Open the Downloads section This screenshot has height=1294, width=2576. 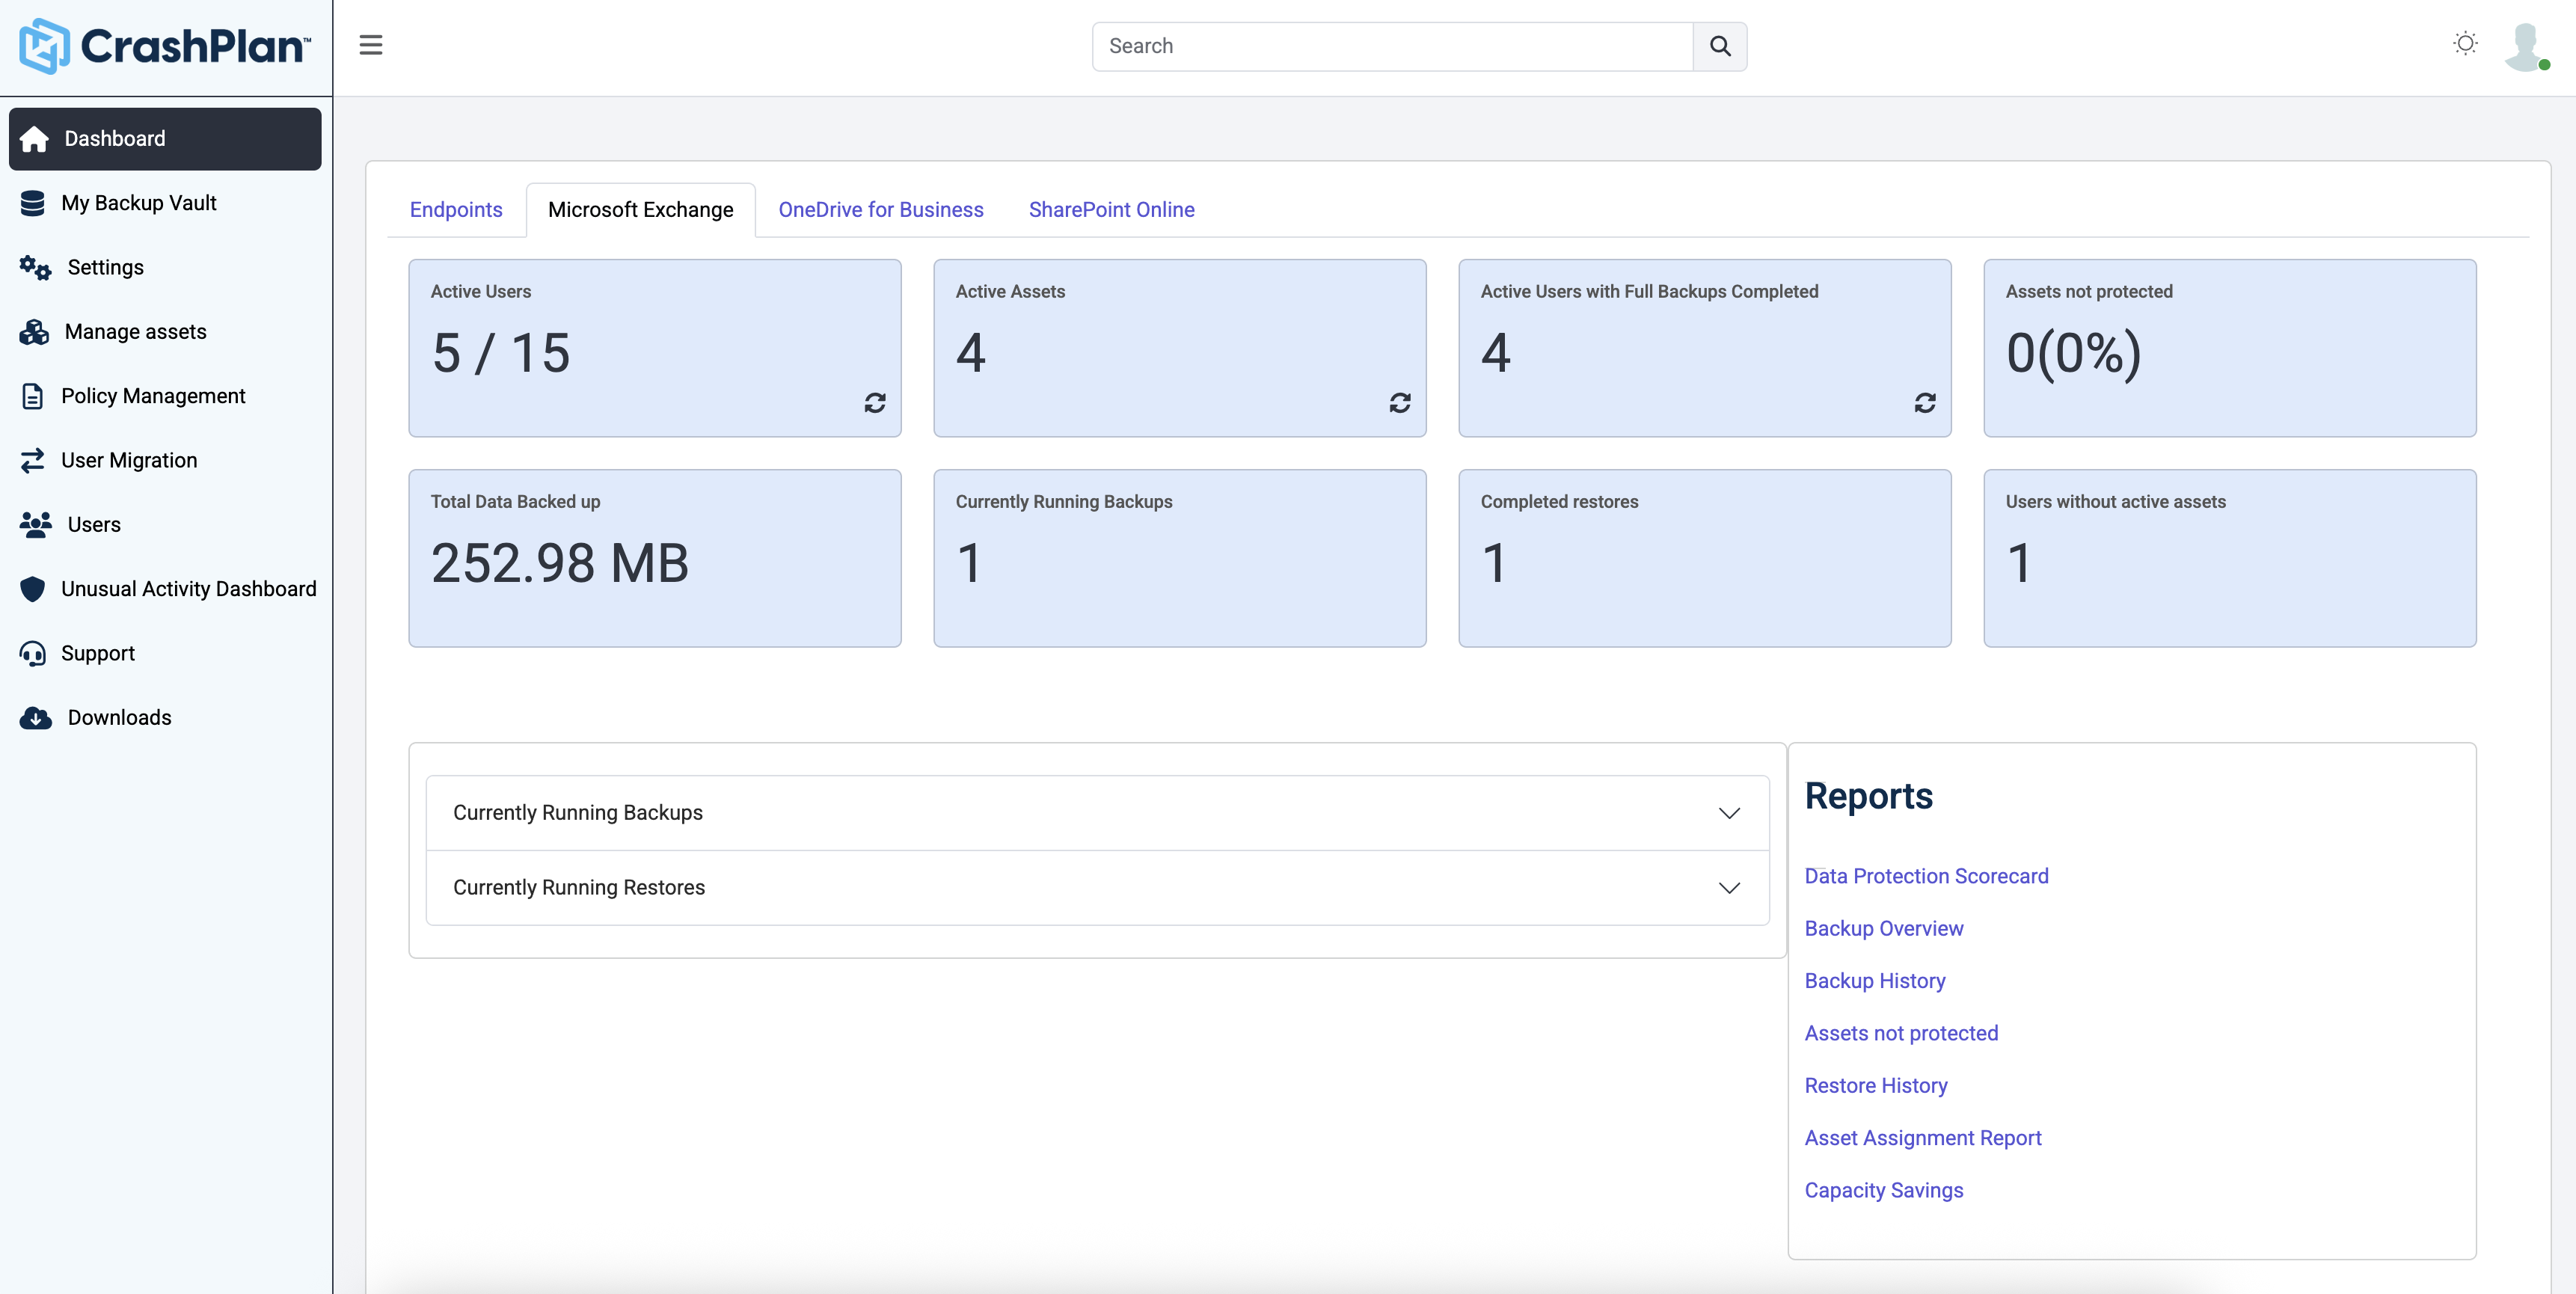coord(119,717)
